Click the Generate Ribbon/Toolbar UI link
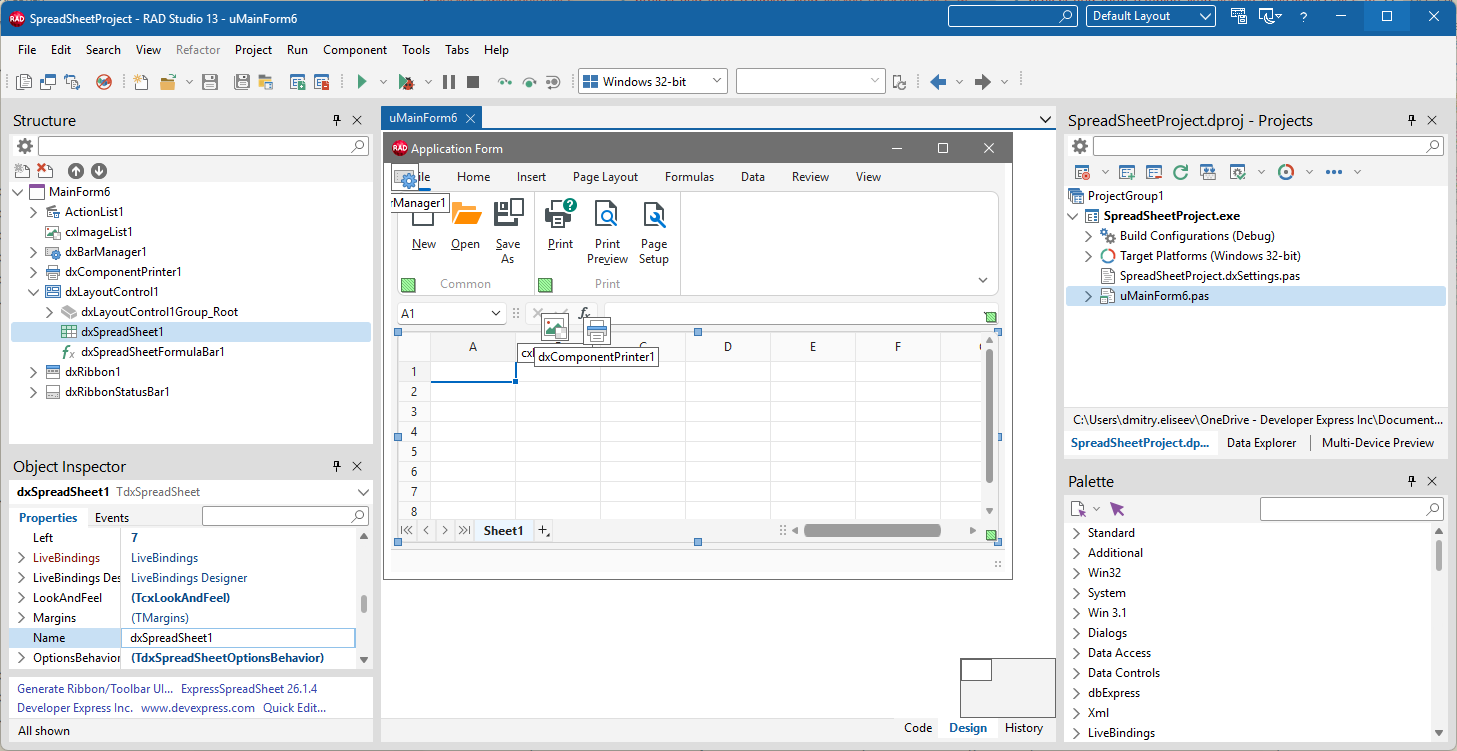1457x751 pixels. [95, 689]
